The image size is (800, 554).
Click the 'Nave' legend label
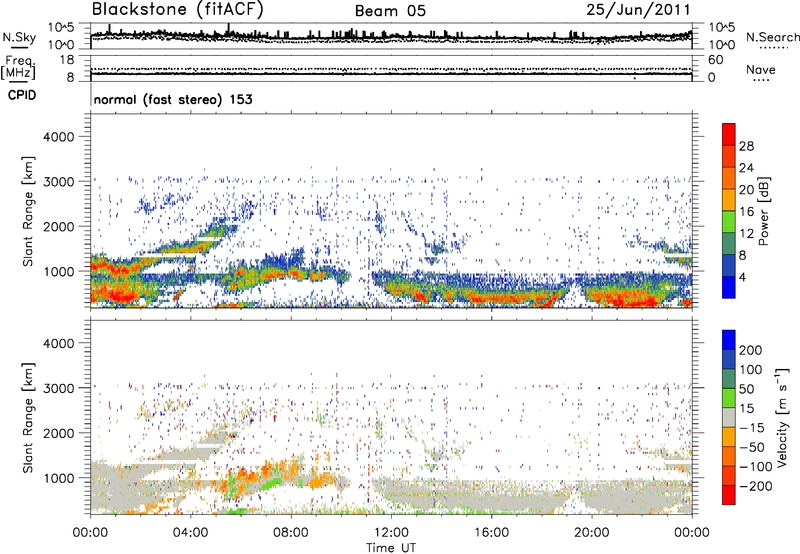(761, 69)
